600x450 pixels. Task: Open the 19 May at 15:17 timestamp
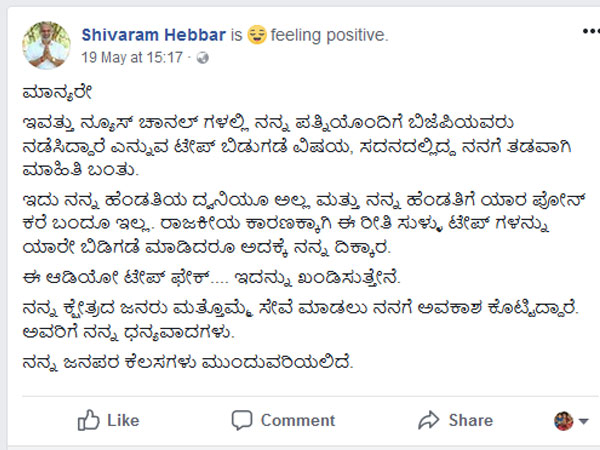132,58
